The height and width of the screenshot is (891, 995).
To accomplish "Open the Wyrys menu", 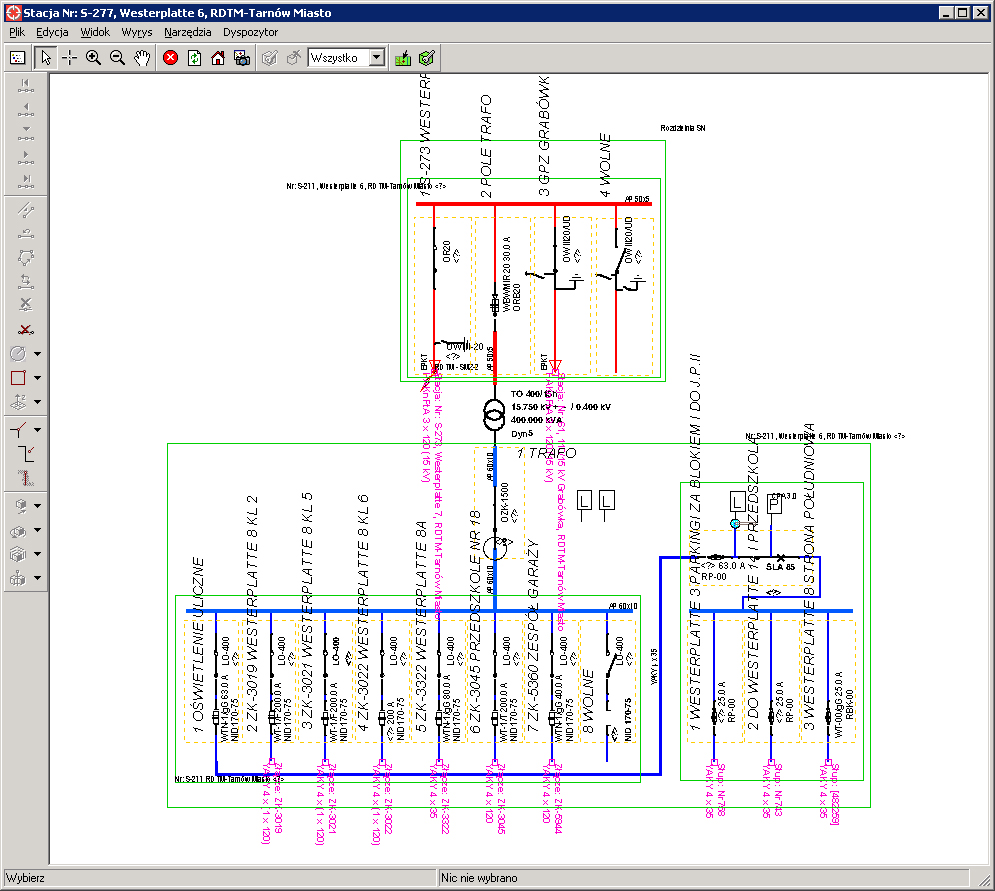I will pyautogui.click(x=137, y=32).
